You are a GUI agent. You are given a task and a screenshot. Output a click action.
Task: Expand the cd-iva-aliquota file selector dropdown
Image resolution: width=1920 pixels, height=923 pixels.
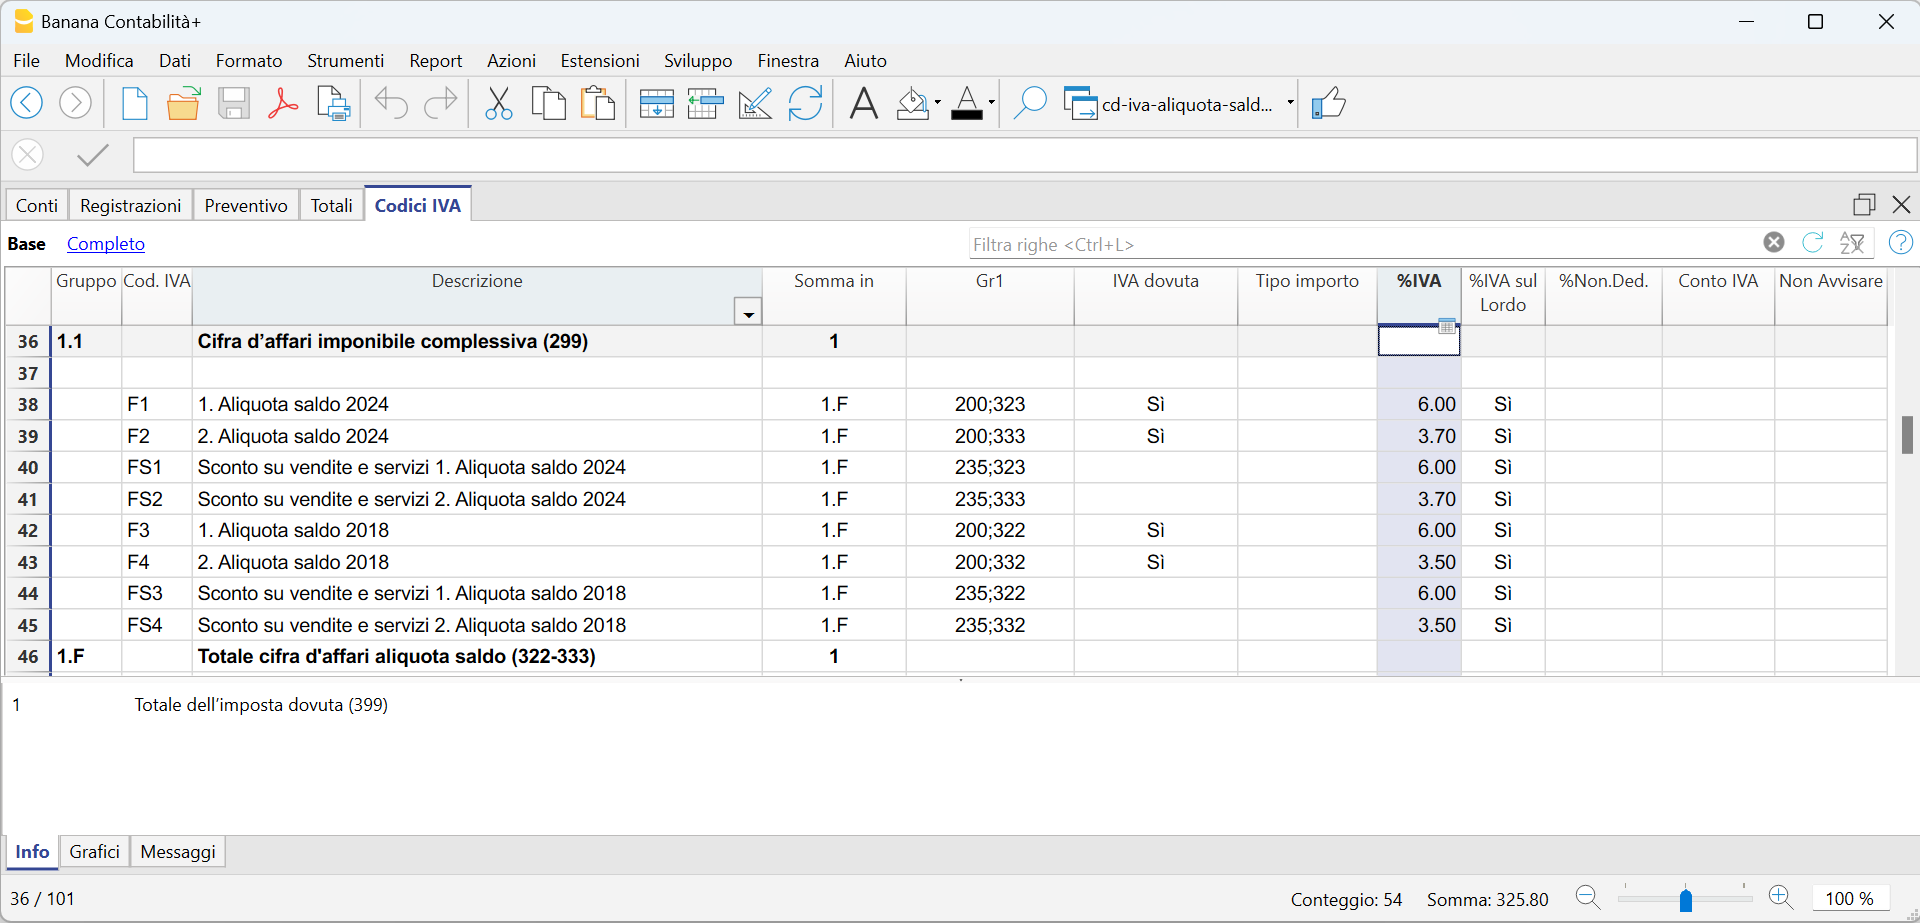click(x=1290, y=103)
